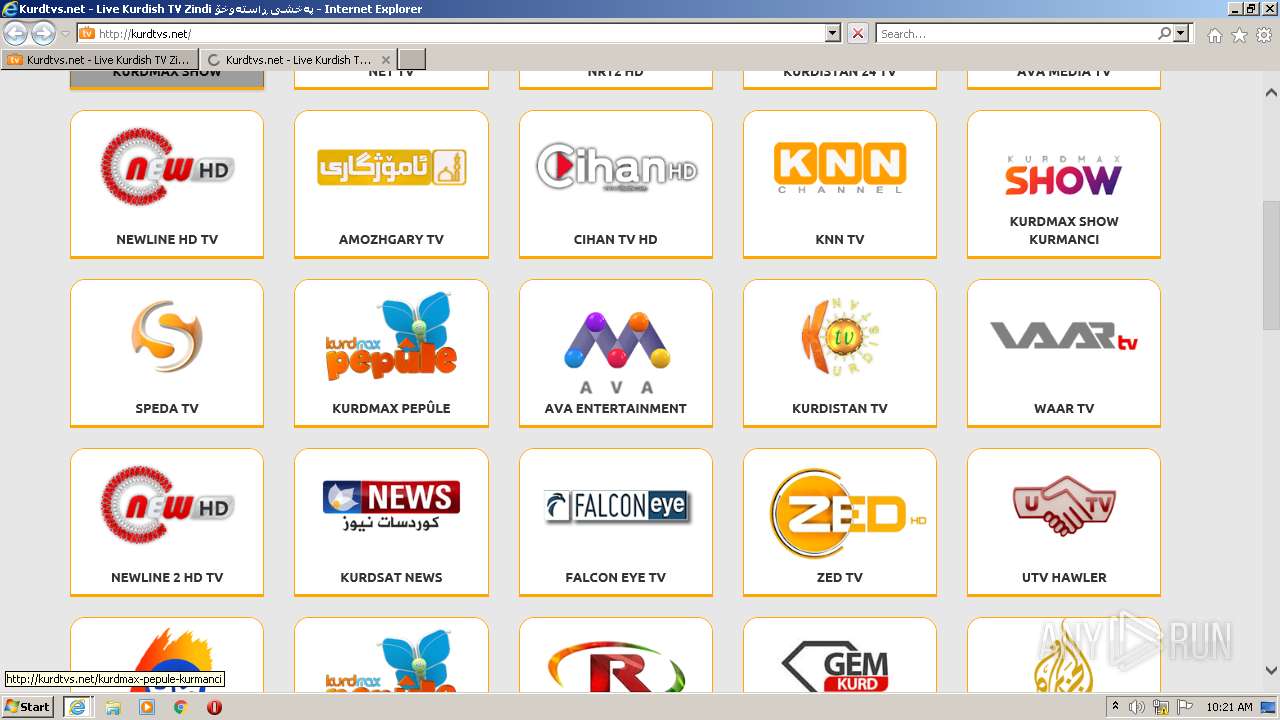The width and height of the screenshot is (1280, 720).
Task: Click the CIHAN TV HD link text
Action: (616, 239)
